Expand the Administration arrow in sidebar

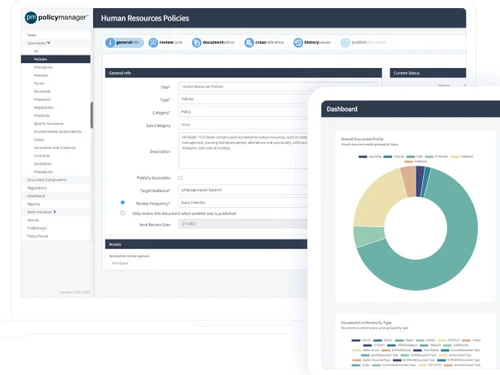55,212
